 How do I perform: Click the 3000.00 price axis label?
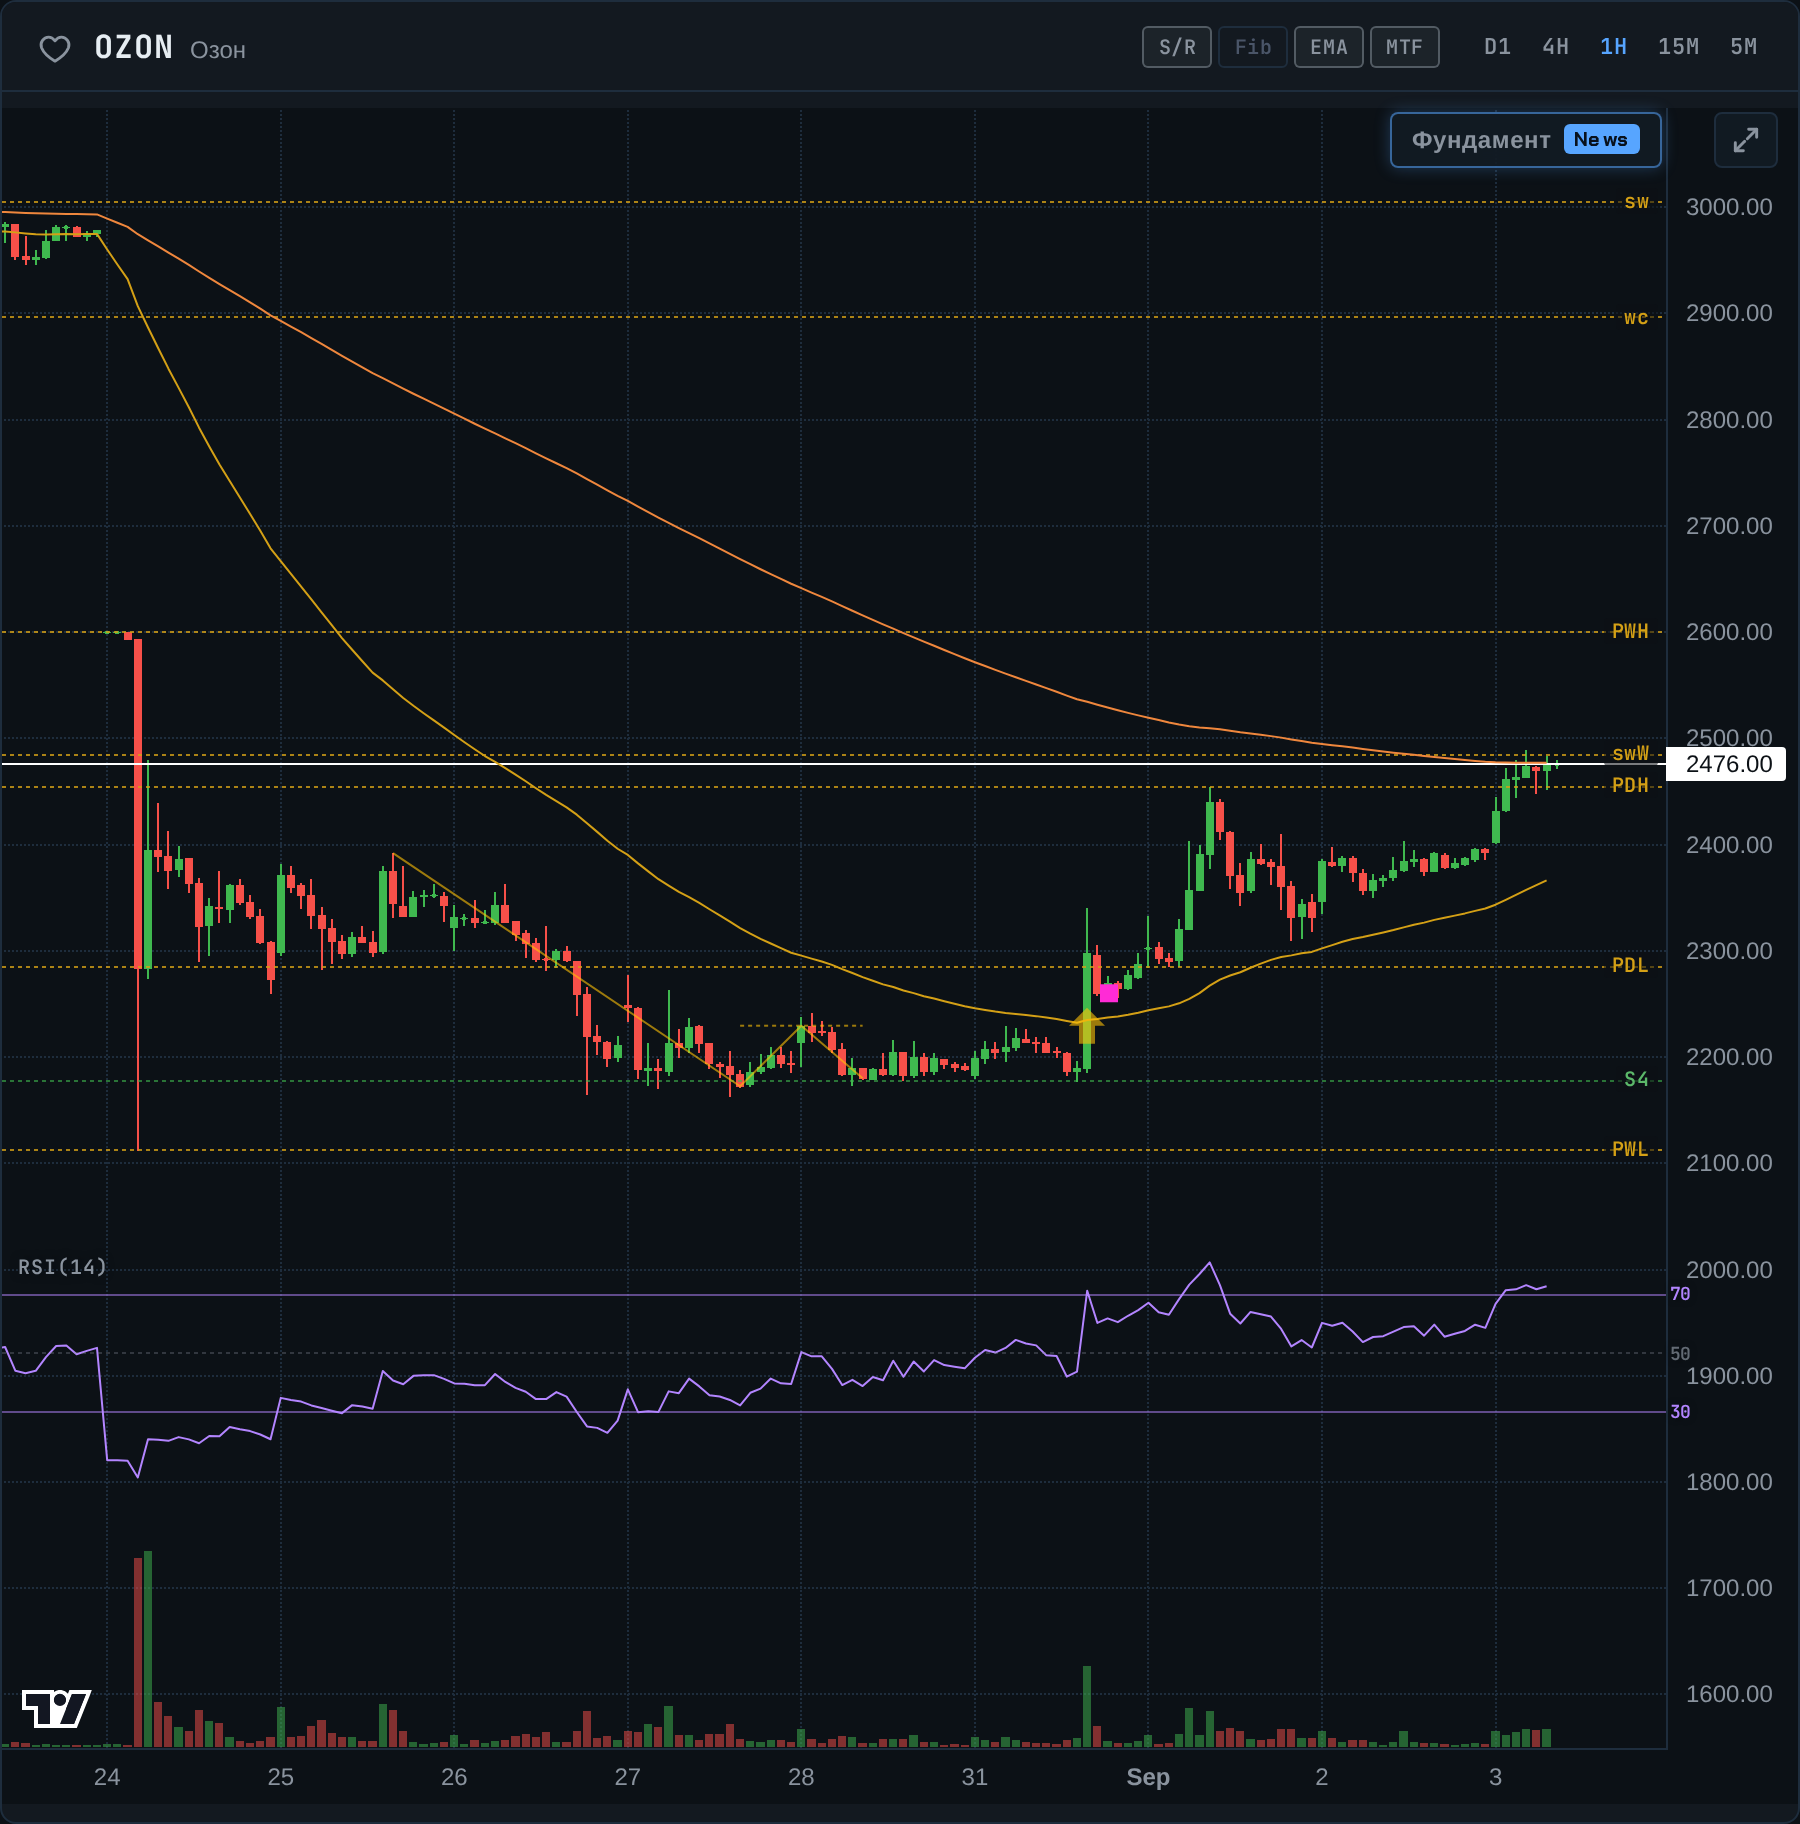coord(1729,207)
